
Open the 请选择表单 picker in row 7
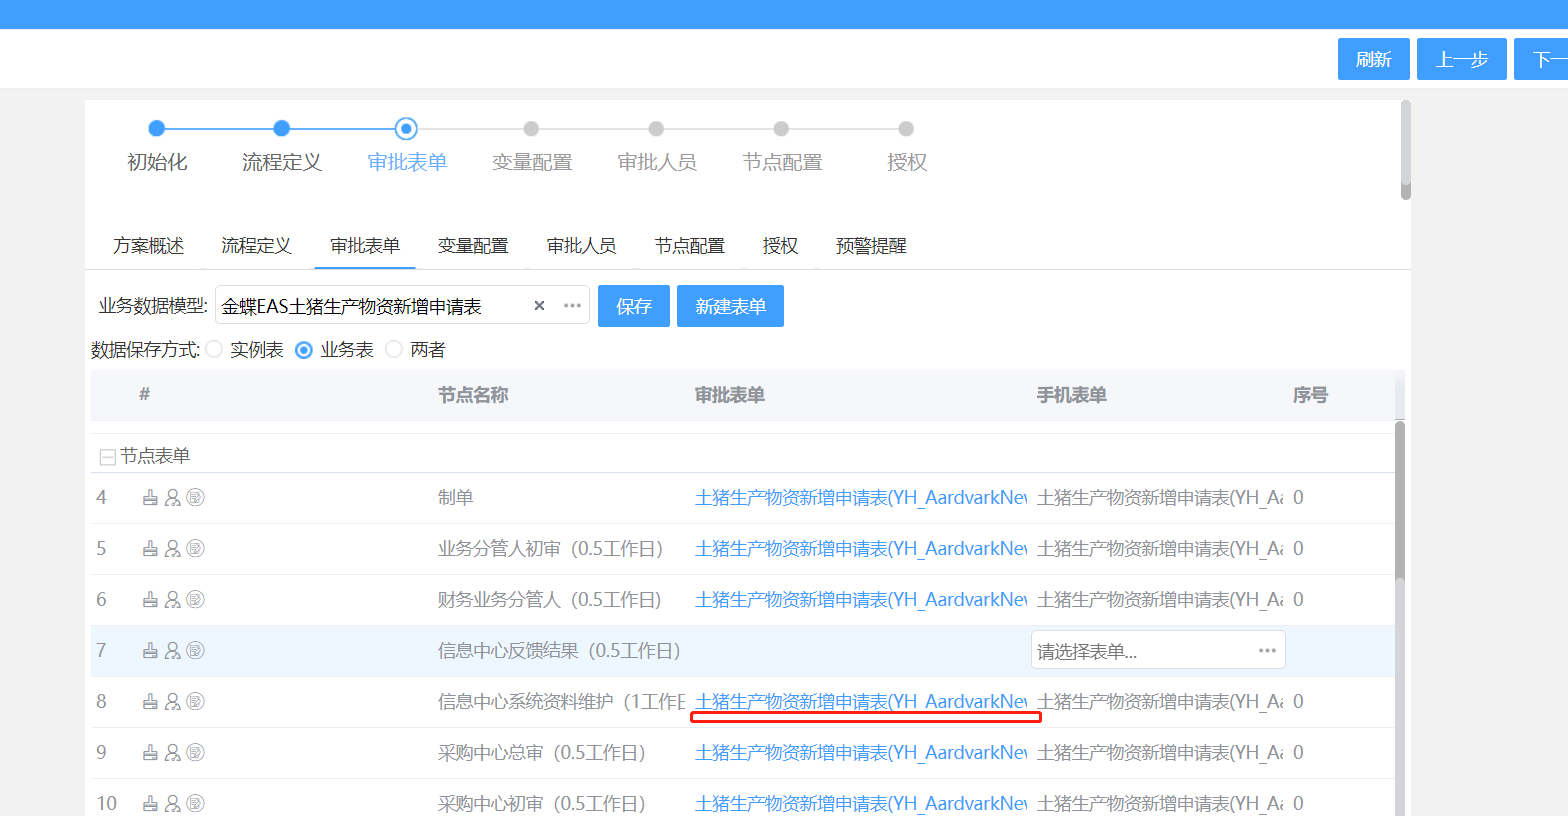[x=1267, y=651]
